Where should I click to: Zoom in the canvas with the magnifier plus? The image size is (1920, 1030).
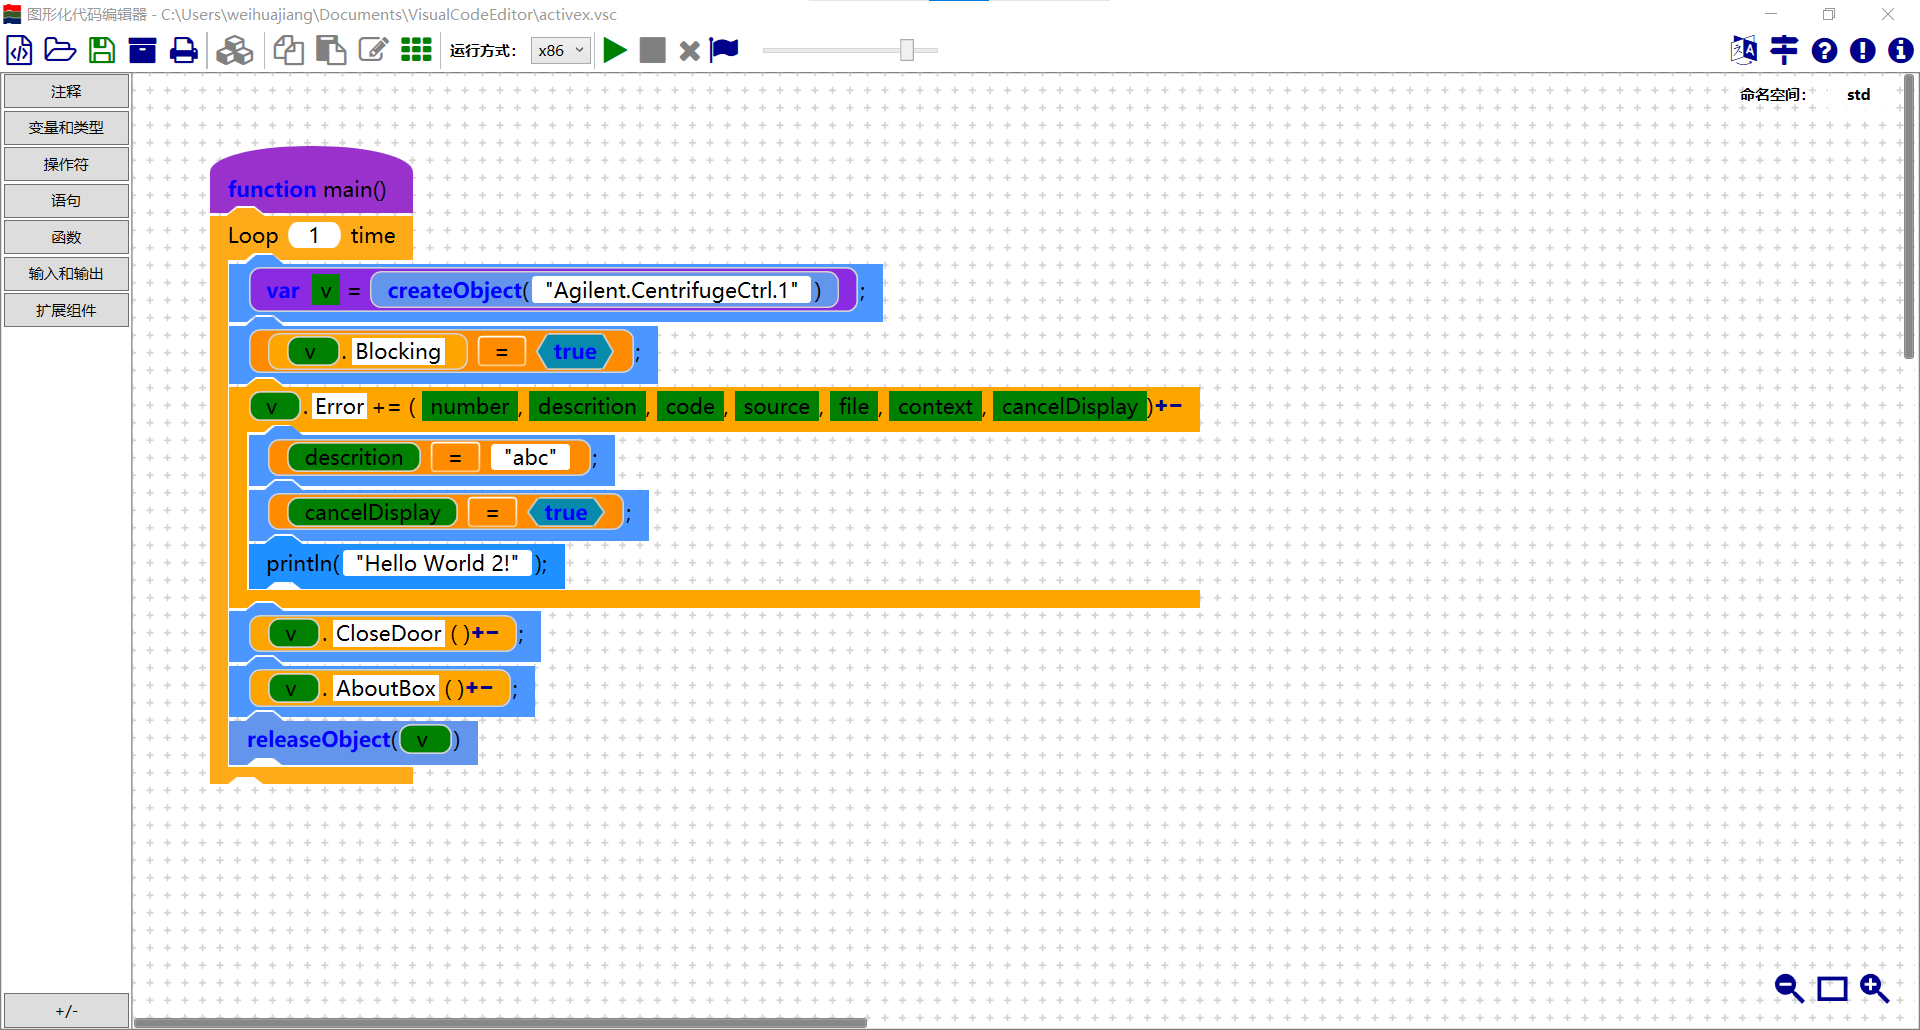pos(1874,988)
